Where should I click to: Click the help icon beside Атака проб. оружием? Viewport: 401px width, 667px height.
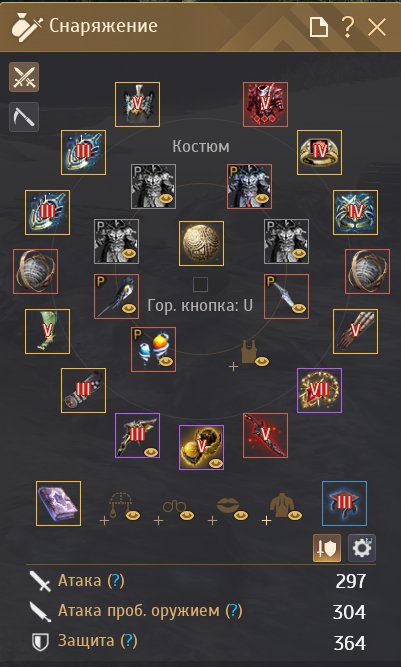[x=233, y=611]
